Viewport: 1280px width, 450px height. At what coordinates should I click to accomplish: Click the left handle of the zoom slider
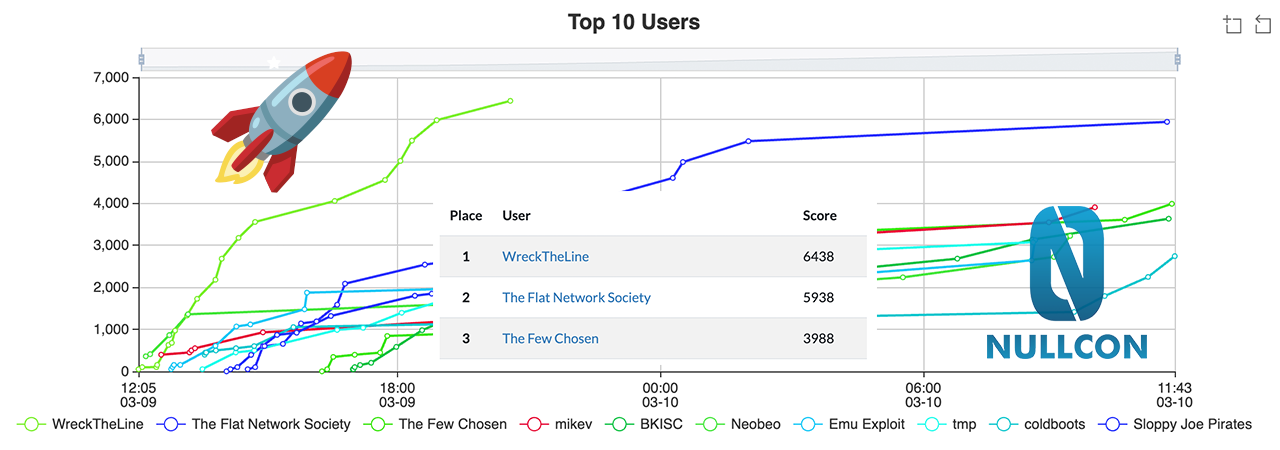[x=141, y=60]
